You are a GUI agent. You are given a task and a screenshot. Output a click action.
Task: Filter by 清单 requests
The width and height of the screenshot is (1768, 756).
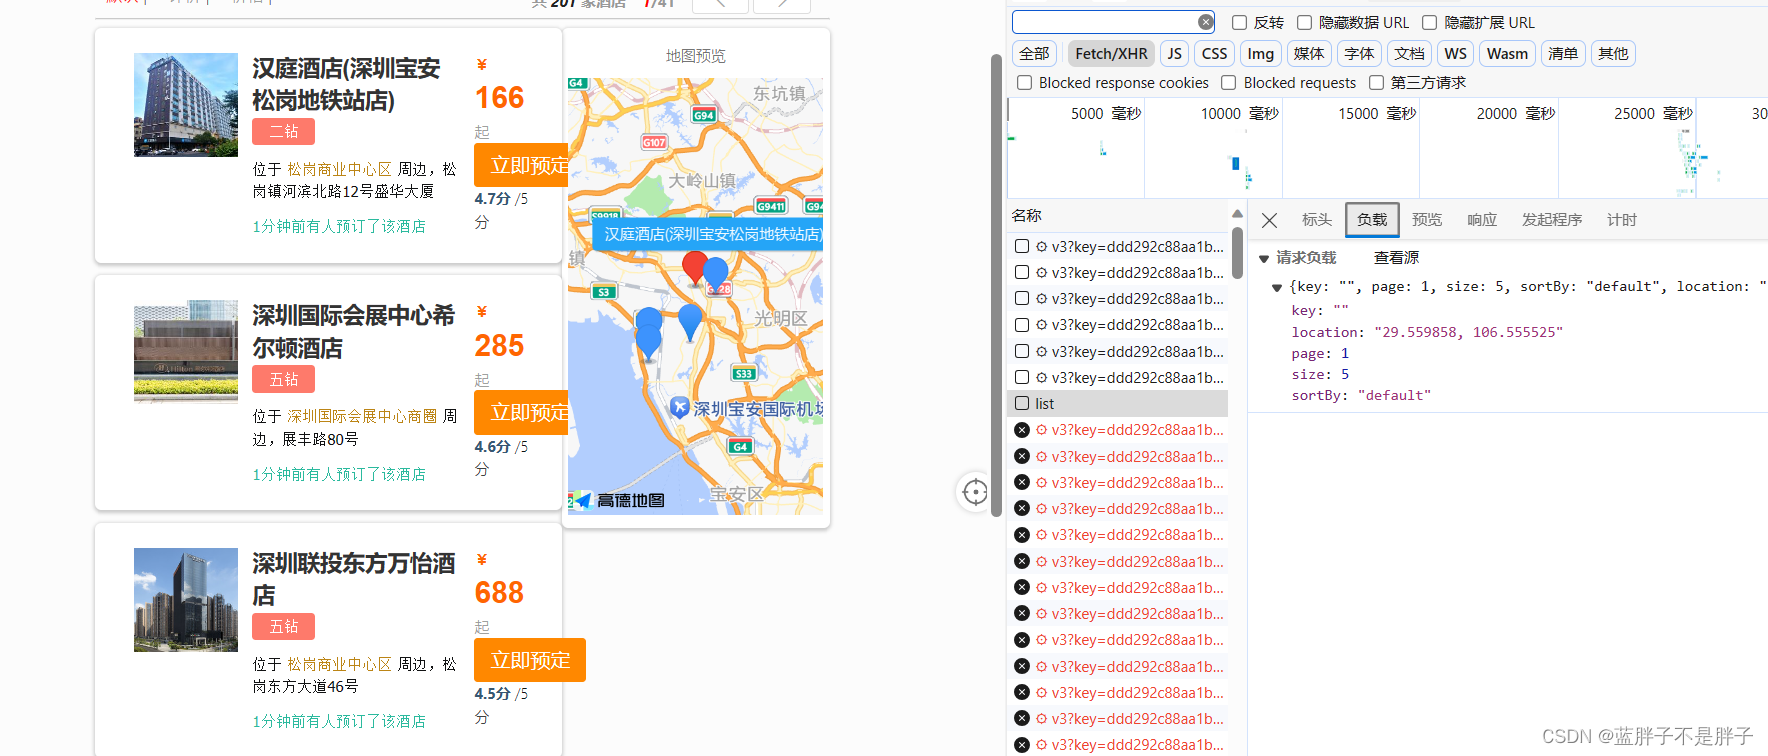coord(1563,53)
